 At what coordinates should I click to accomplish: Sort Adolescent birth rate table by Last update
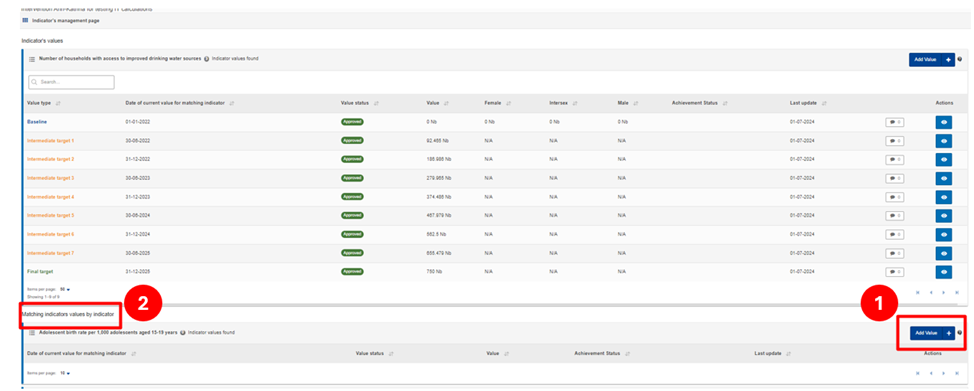pyautogui.click(x=789, y=354)
